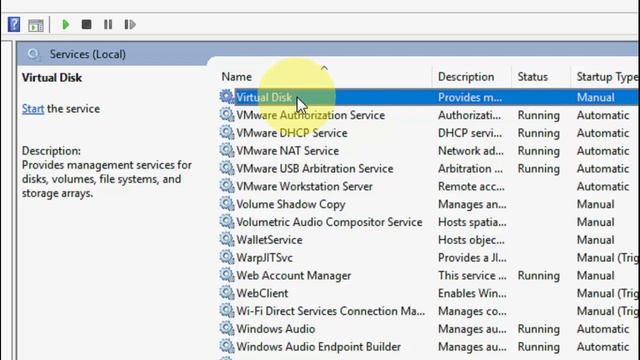Start the service with green play icon
This screenshot has height=360, width=640.
point(65,25)
